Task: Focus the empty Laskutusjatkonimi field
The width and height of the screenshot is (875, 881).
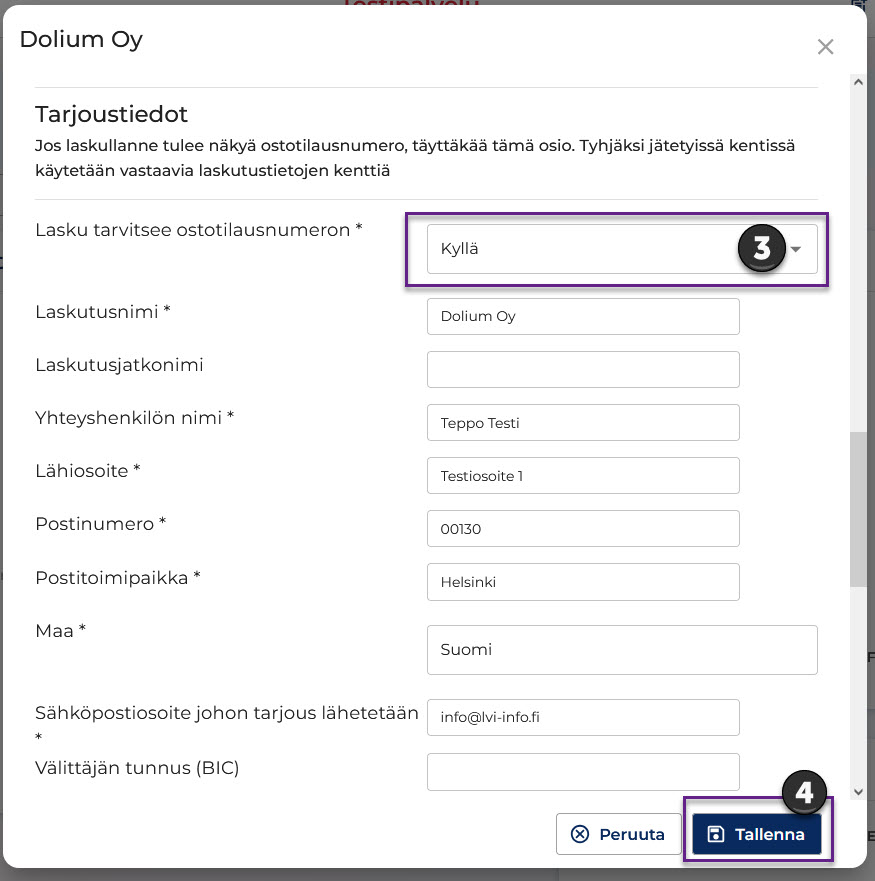Action: (x=583, y=369)
